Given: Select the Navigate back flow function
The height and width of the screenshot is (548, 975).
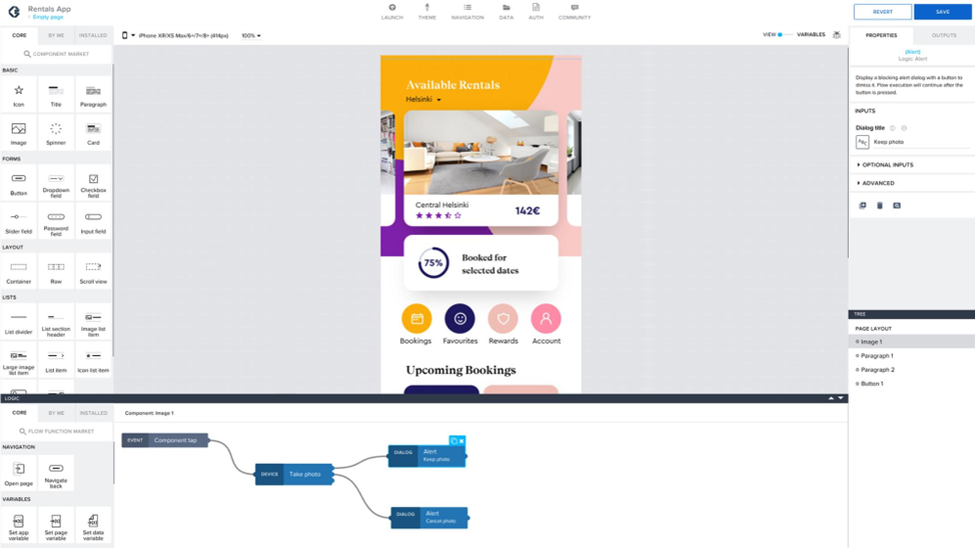Looking at the screenshot, I should (56, 473).
